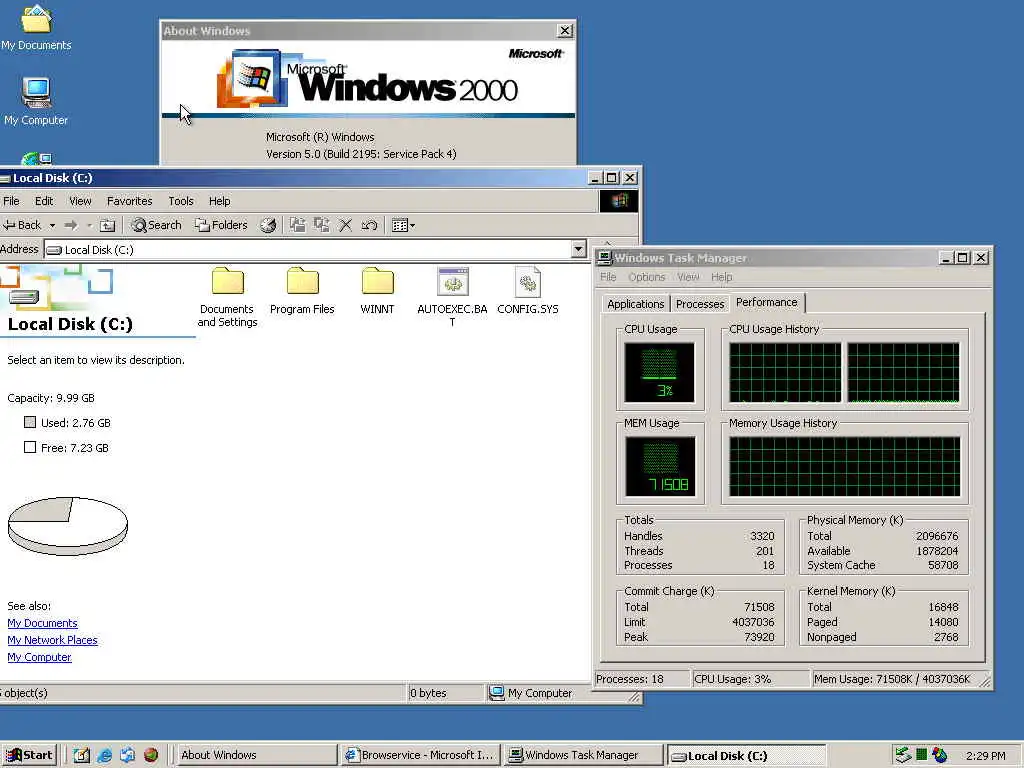
Task: Click the CPU Usage gauge showing 3%
Action: [659, 372]
